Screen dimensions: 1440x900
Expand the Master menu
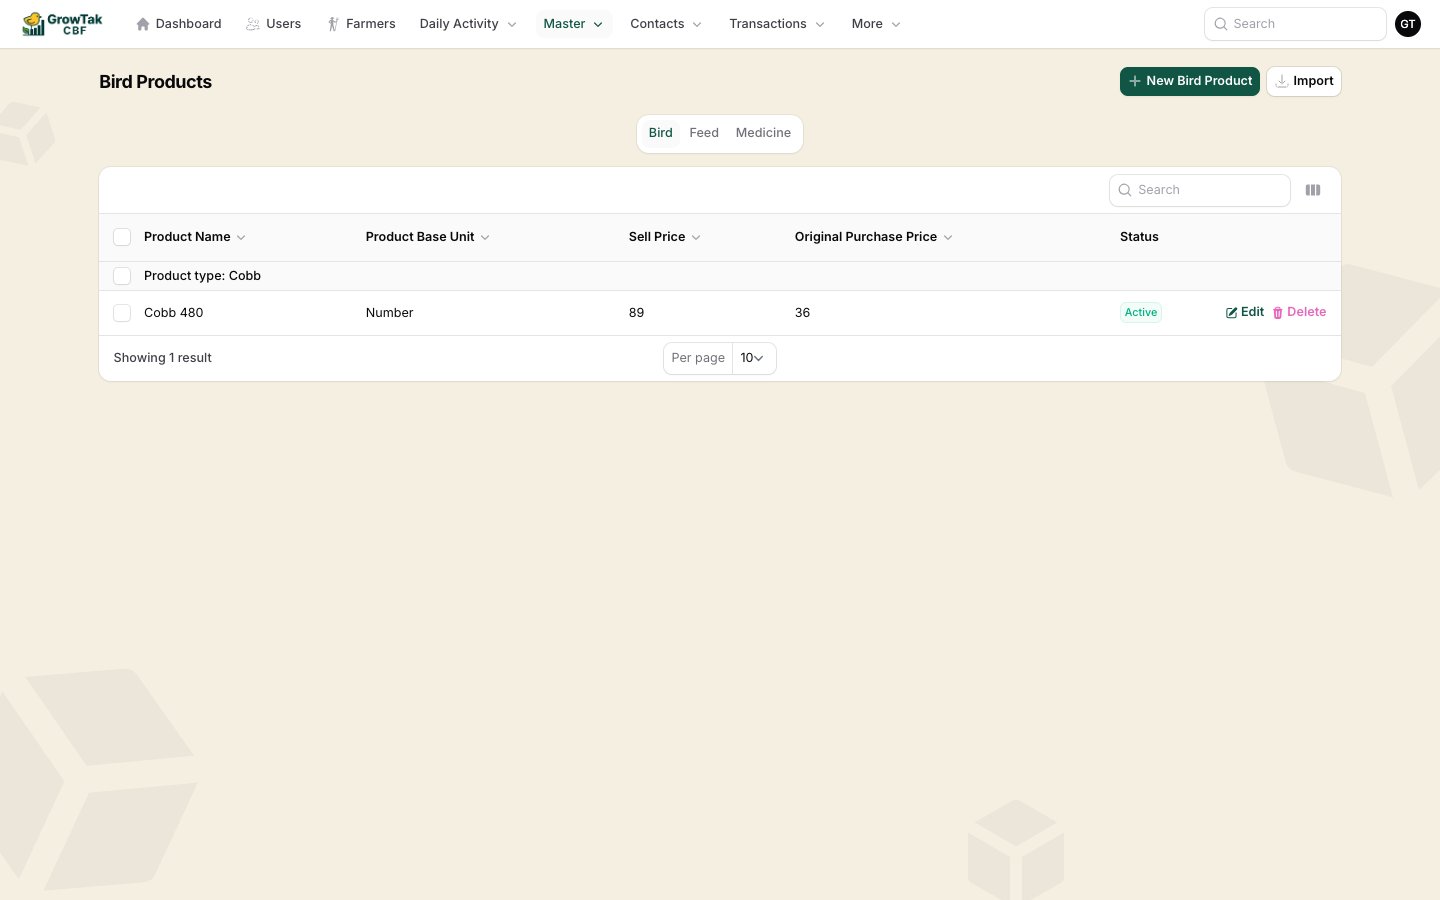click(573, 24)
